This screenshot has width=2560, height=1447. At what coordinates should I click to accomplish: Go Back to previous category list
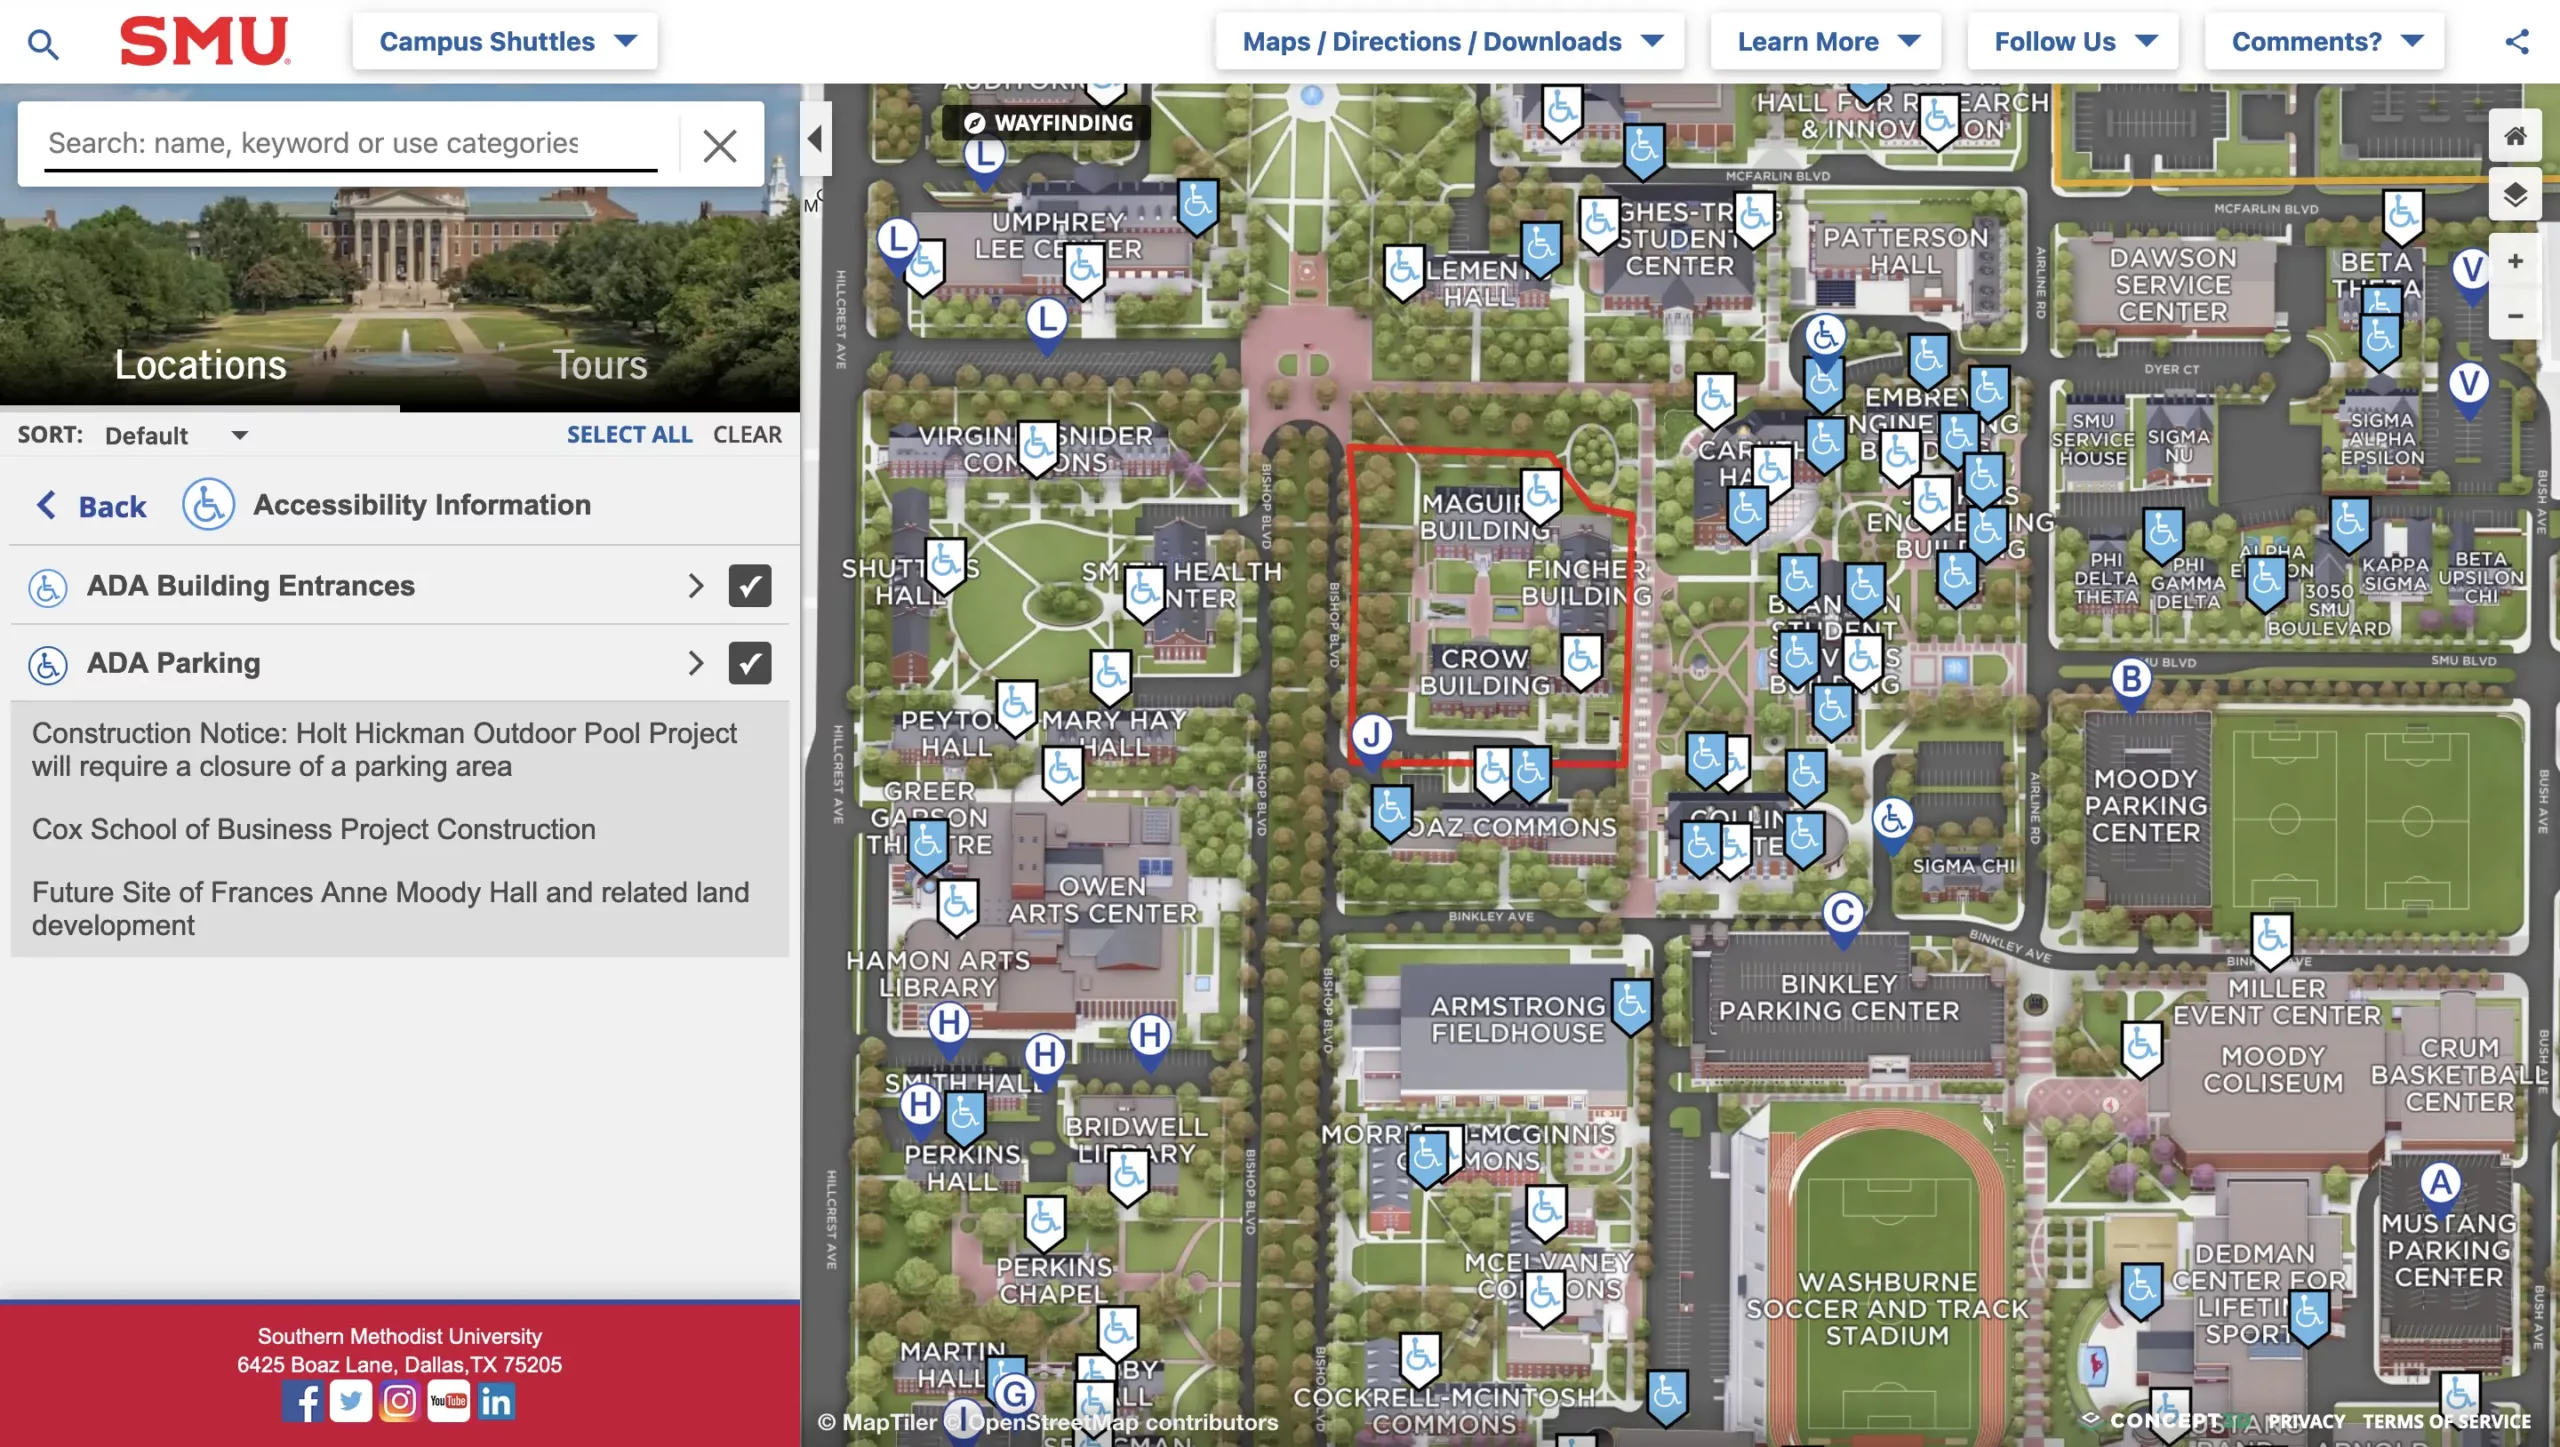[92, 506]
